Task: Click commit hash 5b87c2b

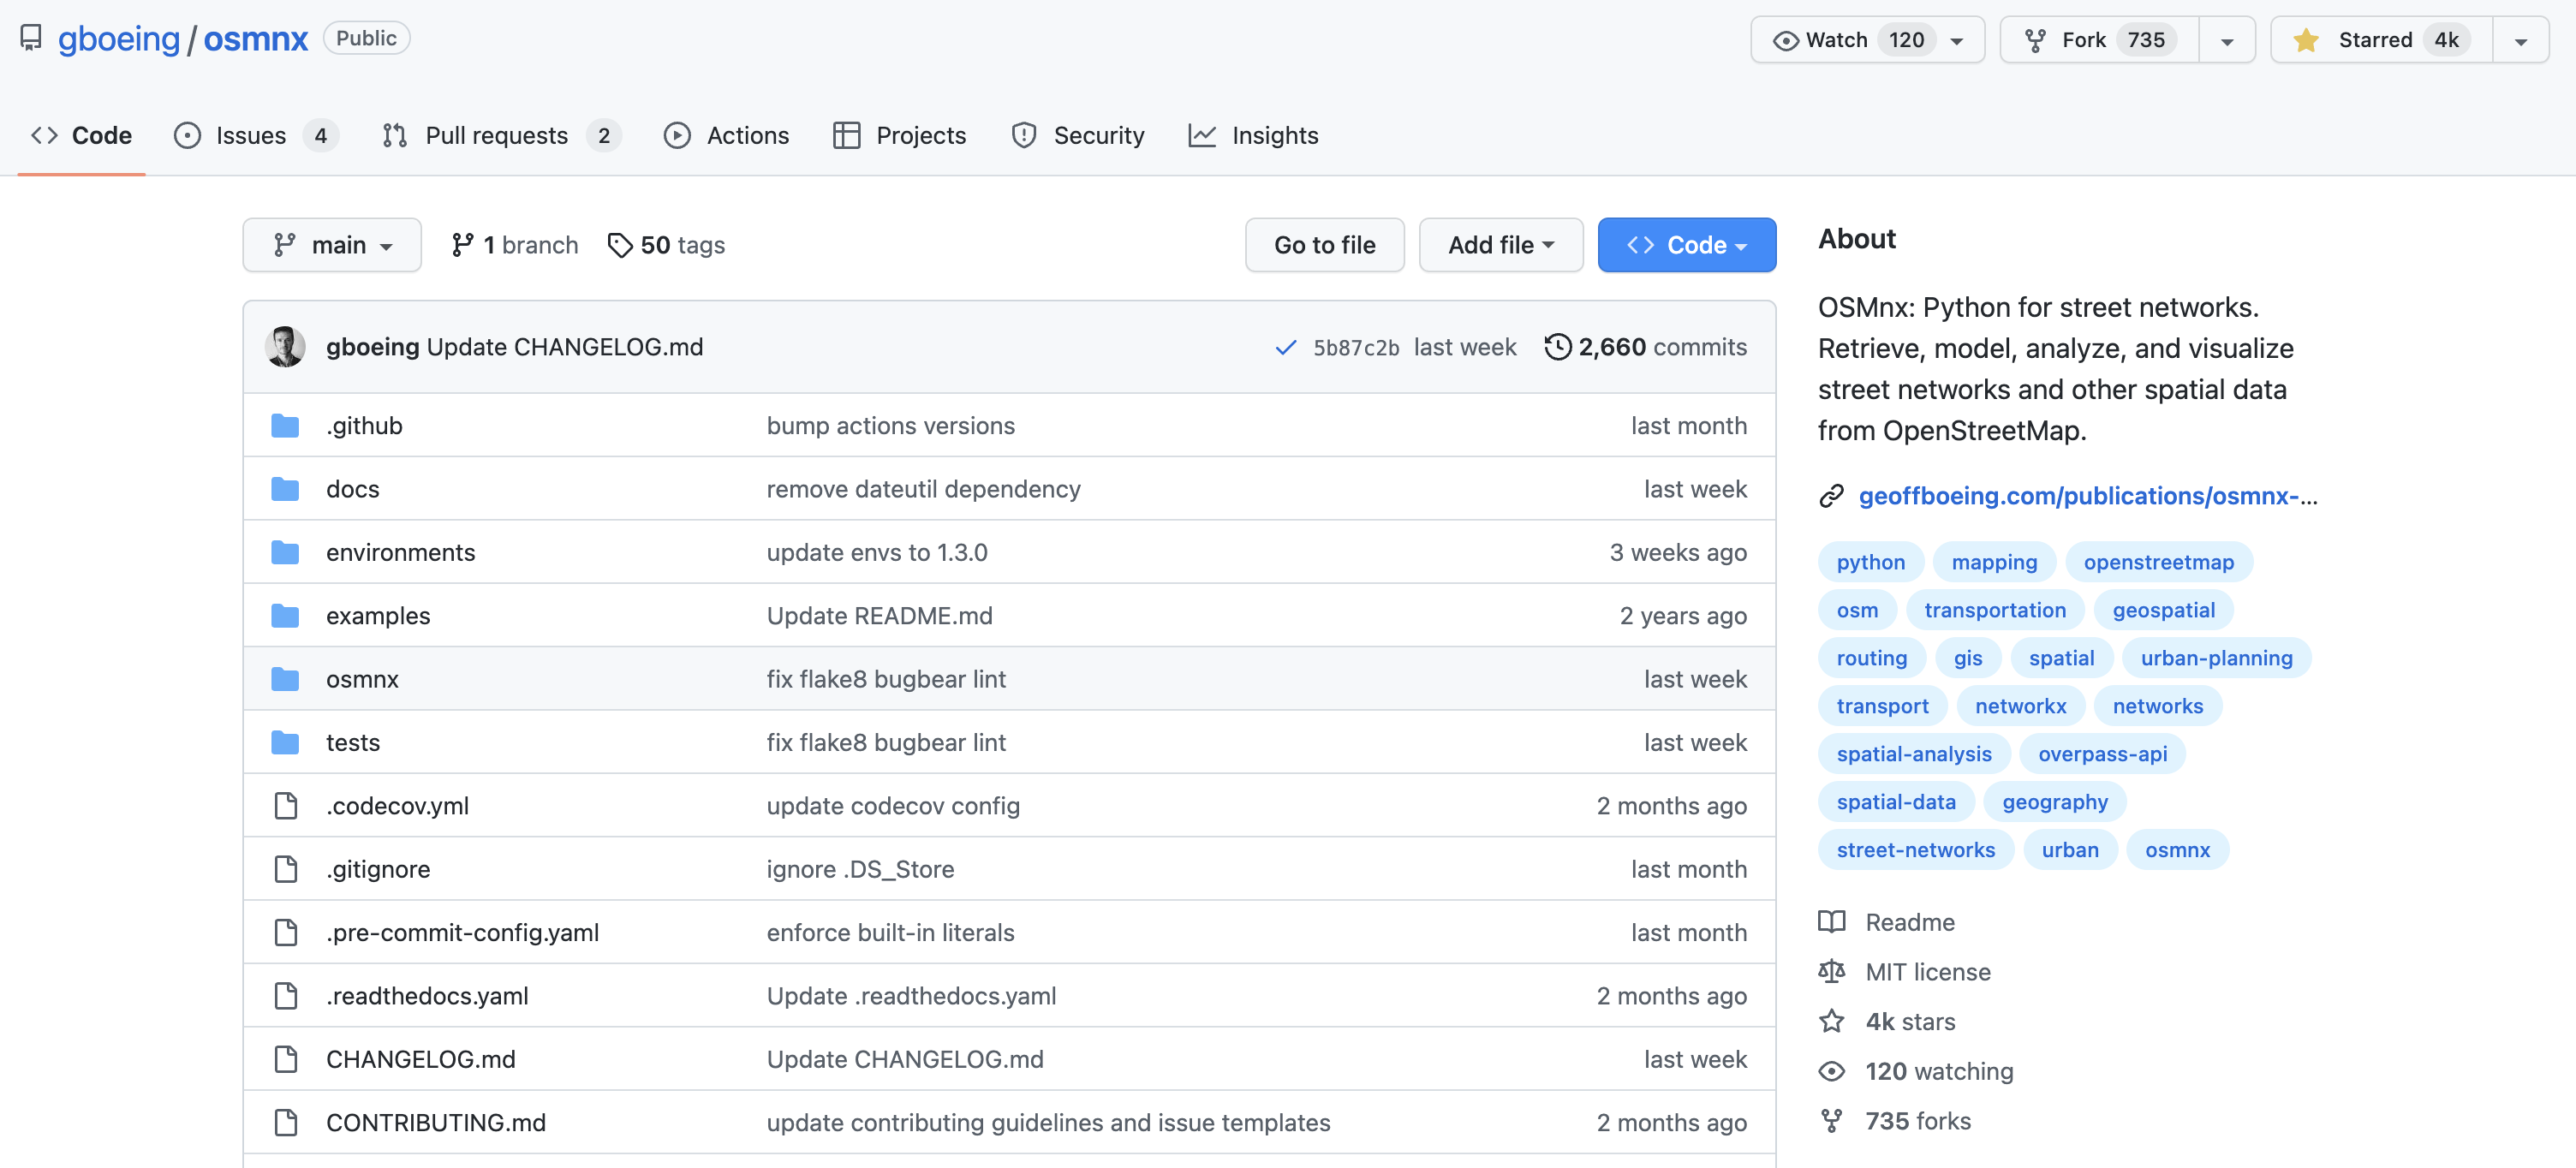Action: 1356,347
